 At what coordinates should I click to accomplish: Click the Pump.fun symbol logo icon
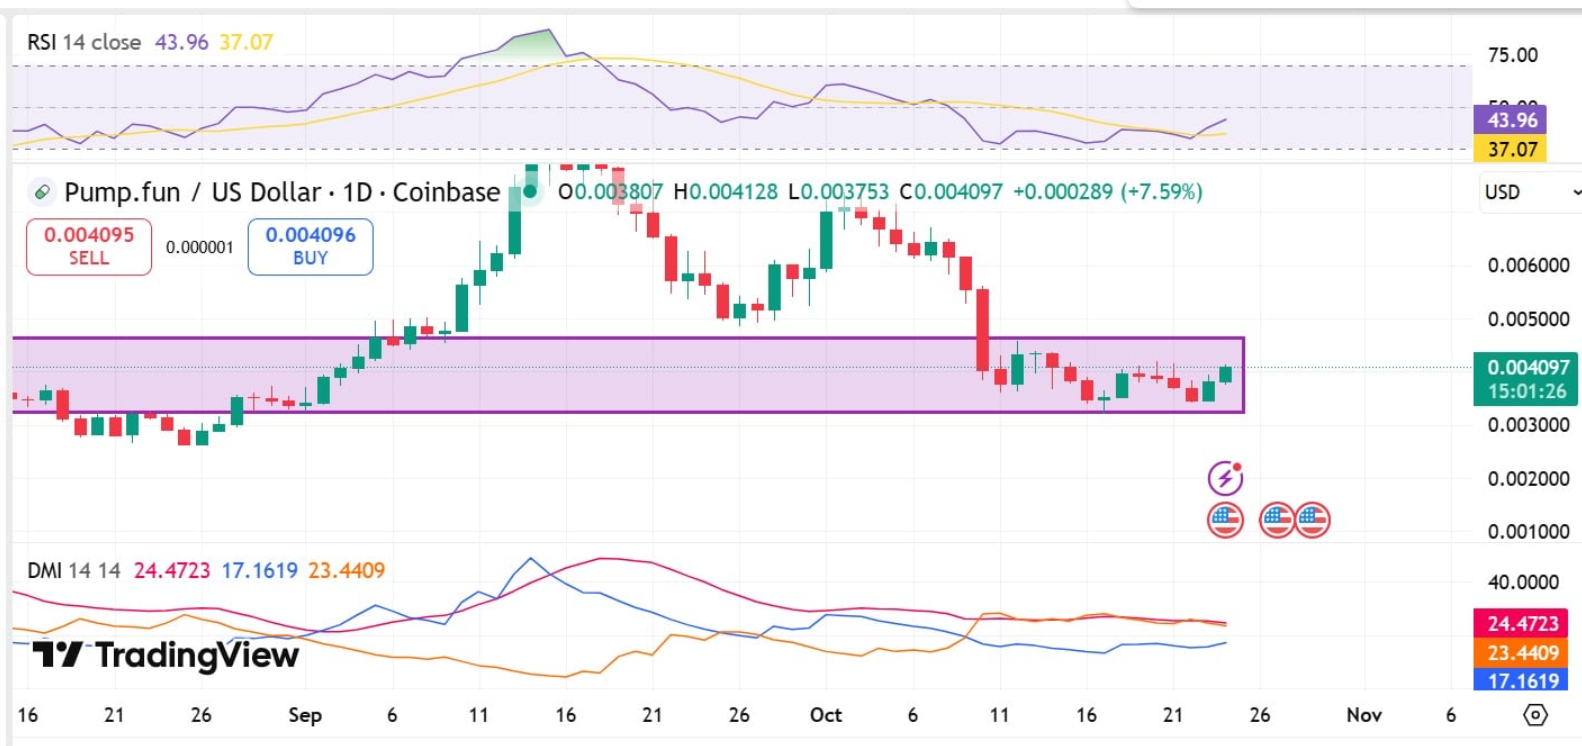click(x=41, y=192)
